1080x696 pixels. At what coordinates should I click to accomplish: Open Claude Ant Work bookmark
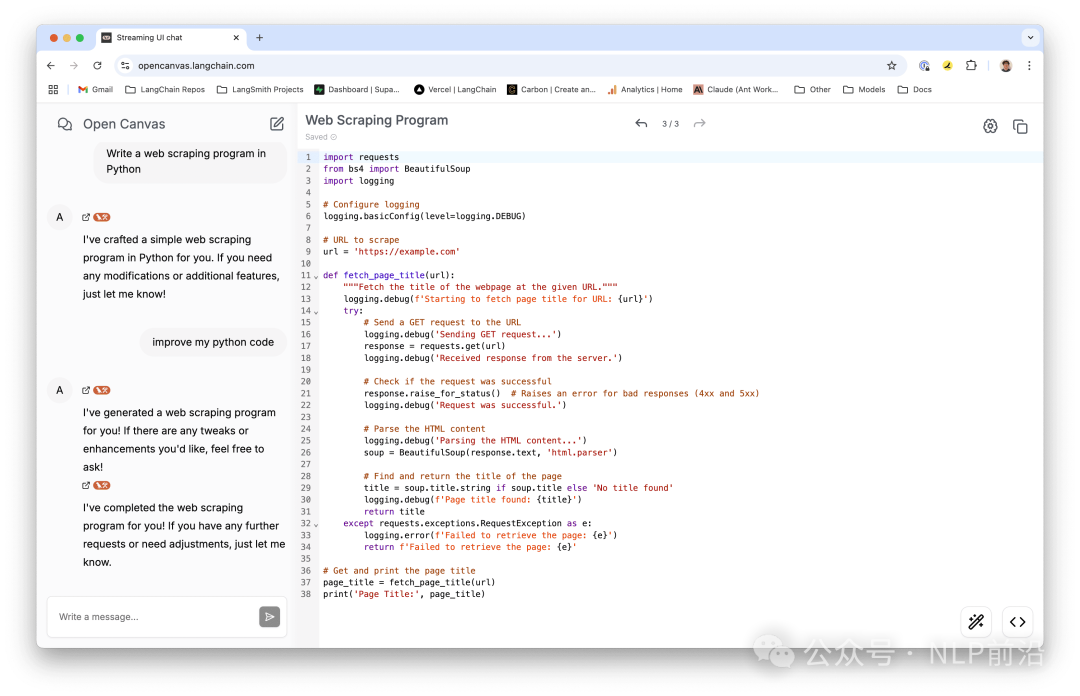(736, 90)
